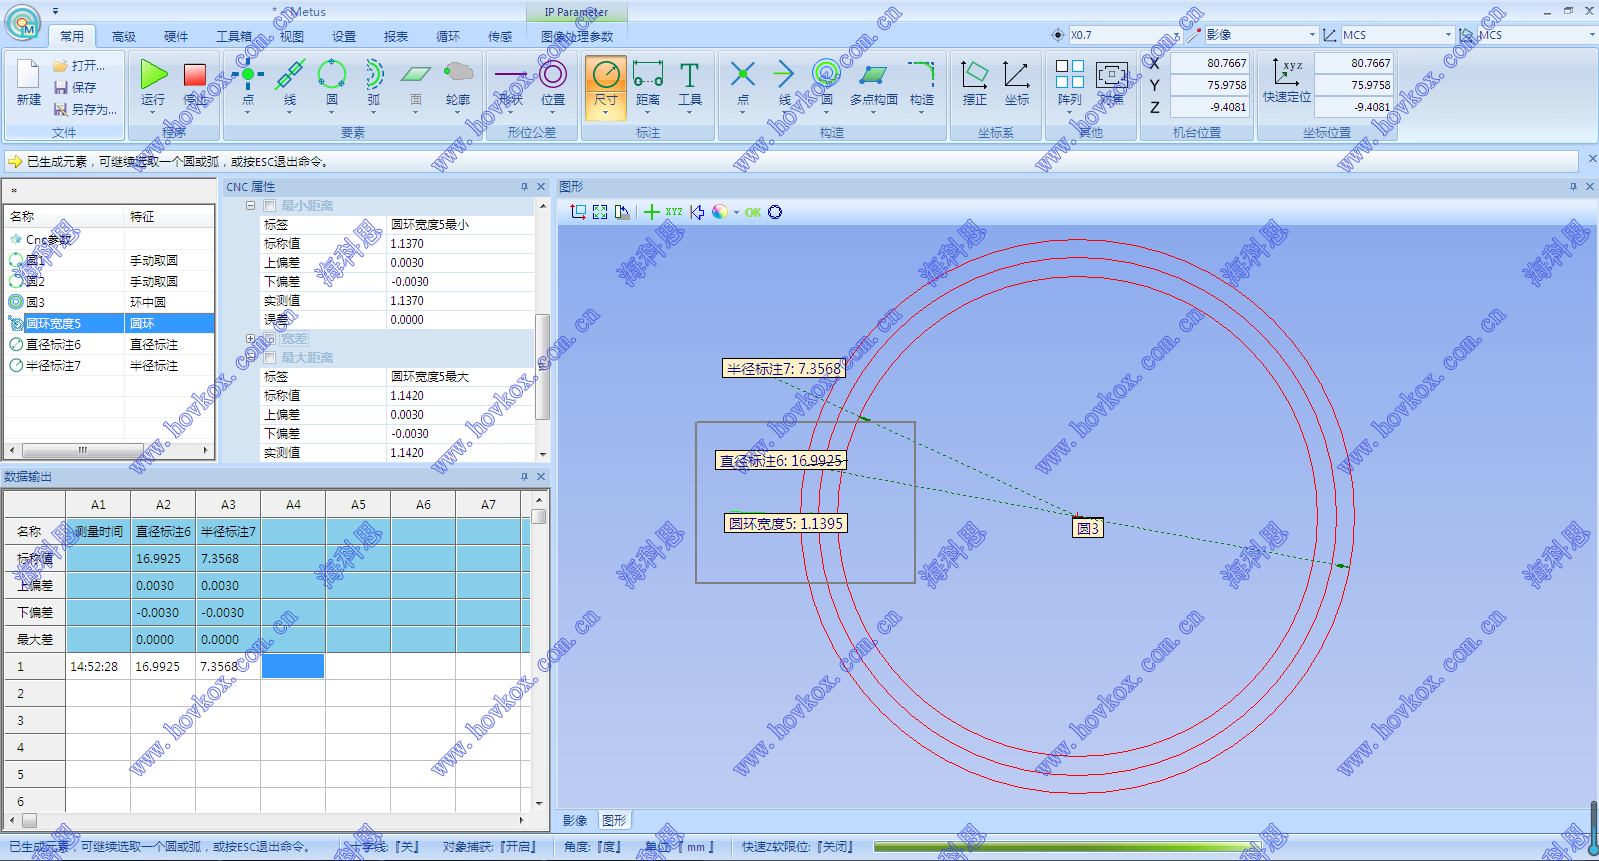Click the green 运行 (Run) play icon
This screenshot has height=861, width=1599.
click(x=153, y=75)
